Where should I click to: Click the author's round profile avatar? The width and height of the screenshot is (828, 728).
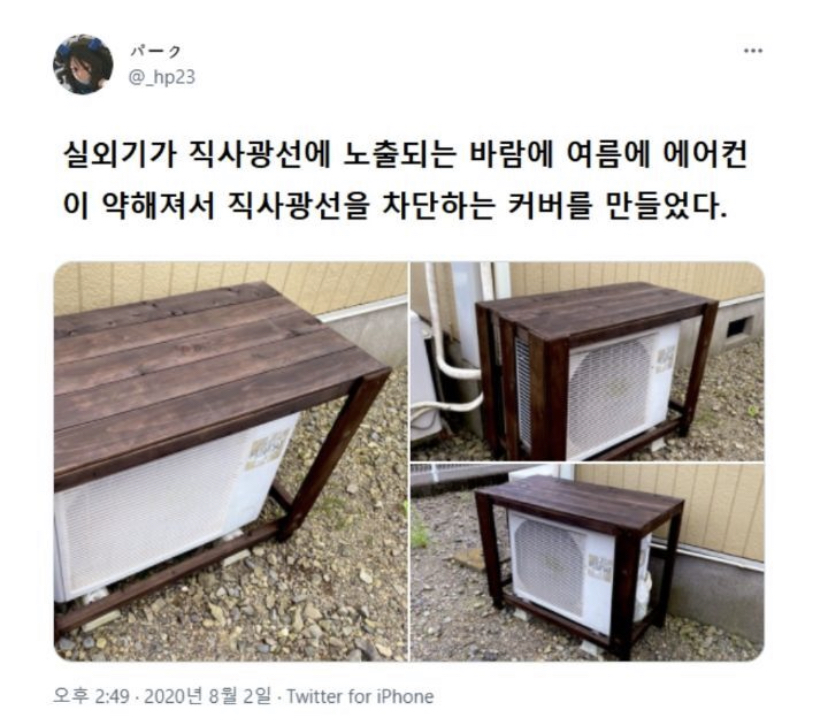pos(83,64)
